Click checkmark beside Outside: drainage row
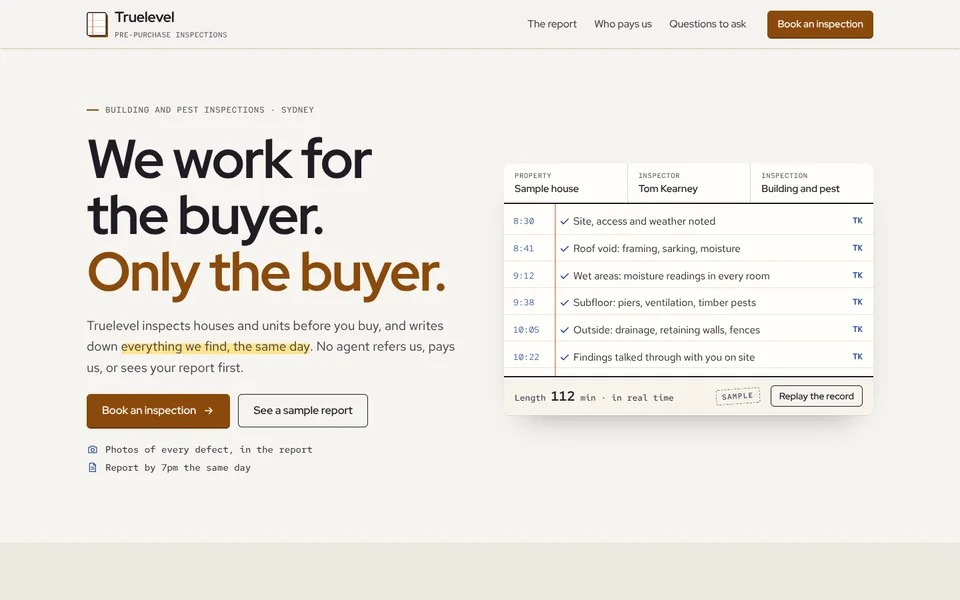Viewport: 960px width, 600px height. (564, 330)
